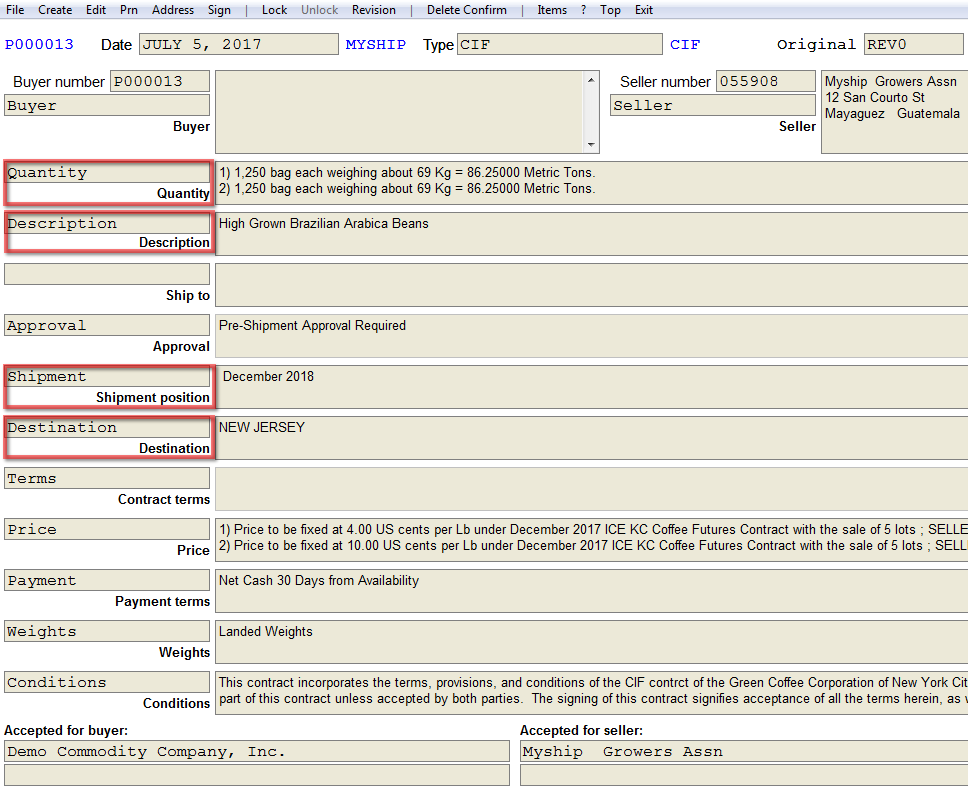The width and height of the screenshot is (968, 790).
Task: Click Demo Commodity Company, Inc. buyer field
Action: (257, 752)
